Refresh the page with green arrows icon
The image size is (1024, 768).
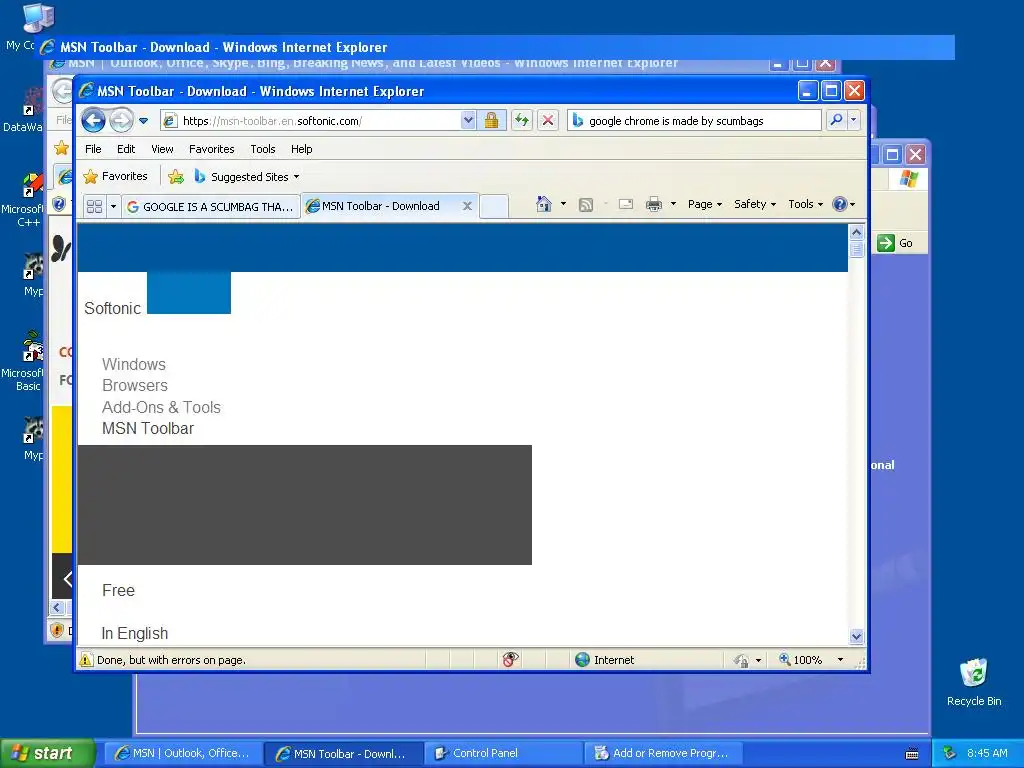tap(521, 121)
